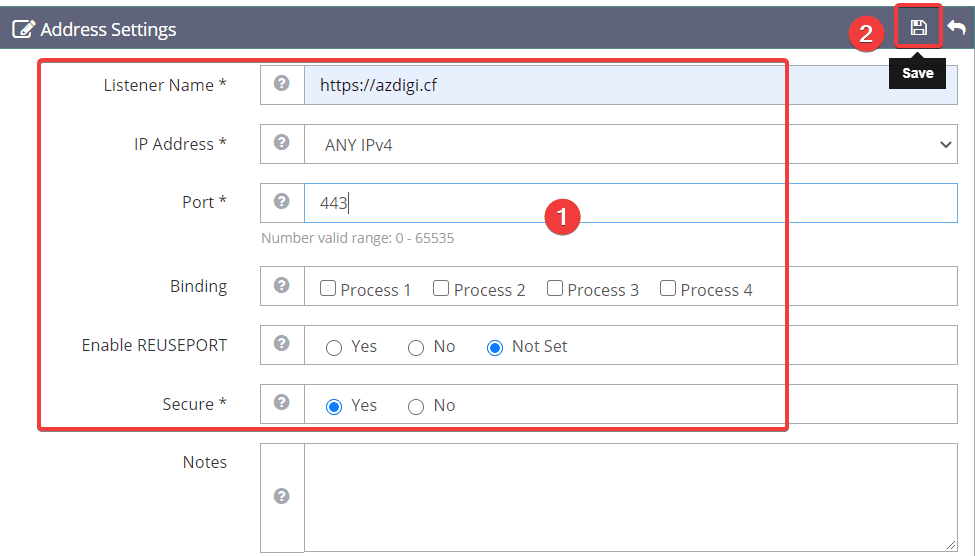Click the back arrow icon in header

coord(957,27)
